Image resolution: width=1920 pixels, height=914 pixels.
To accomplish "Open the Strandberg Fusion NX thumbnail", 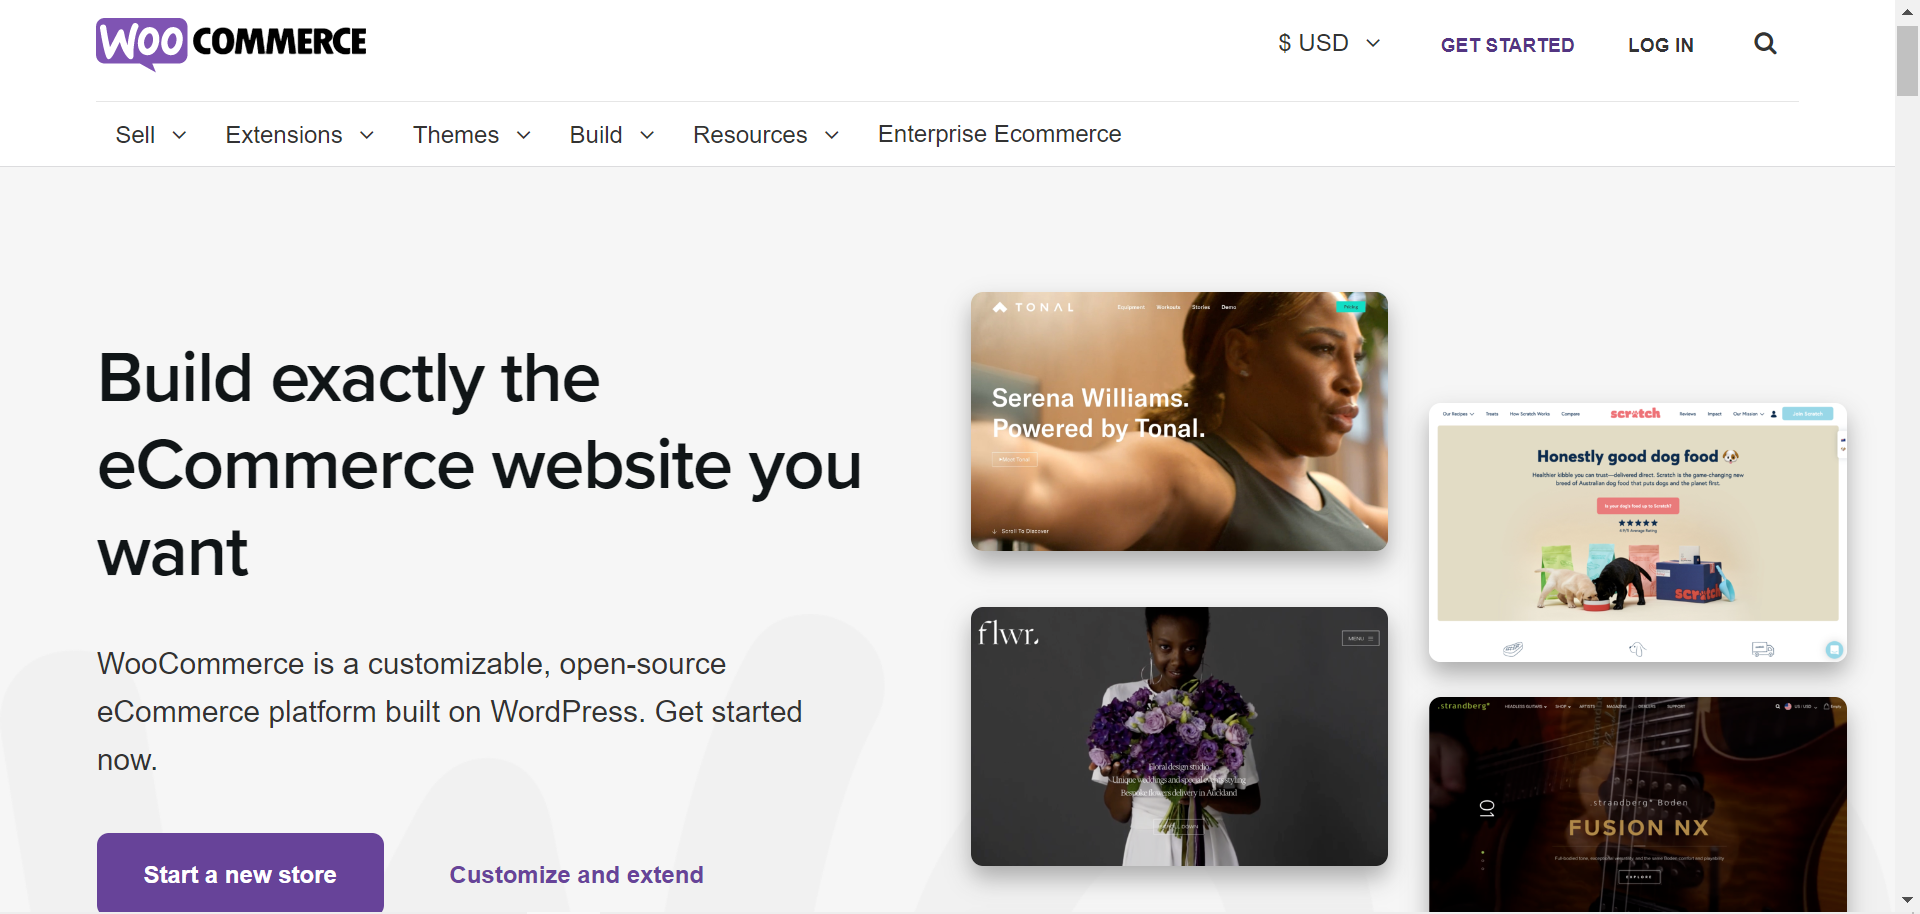I will (1637, 804).
